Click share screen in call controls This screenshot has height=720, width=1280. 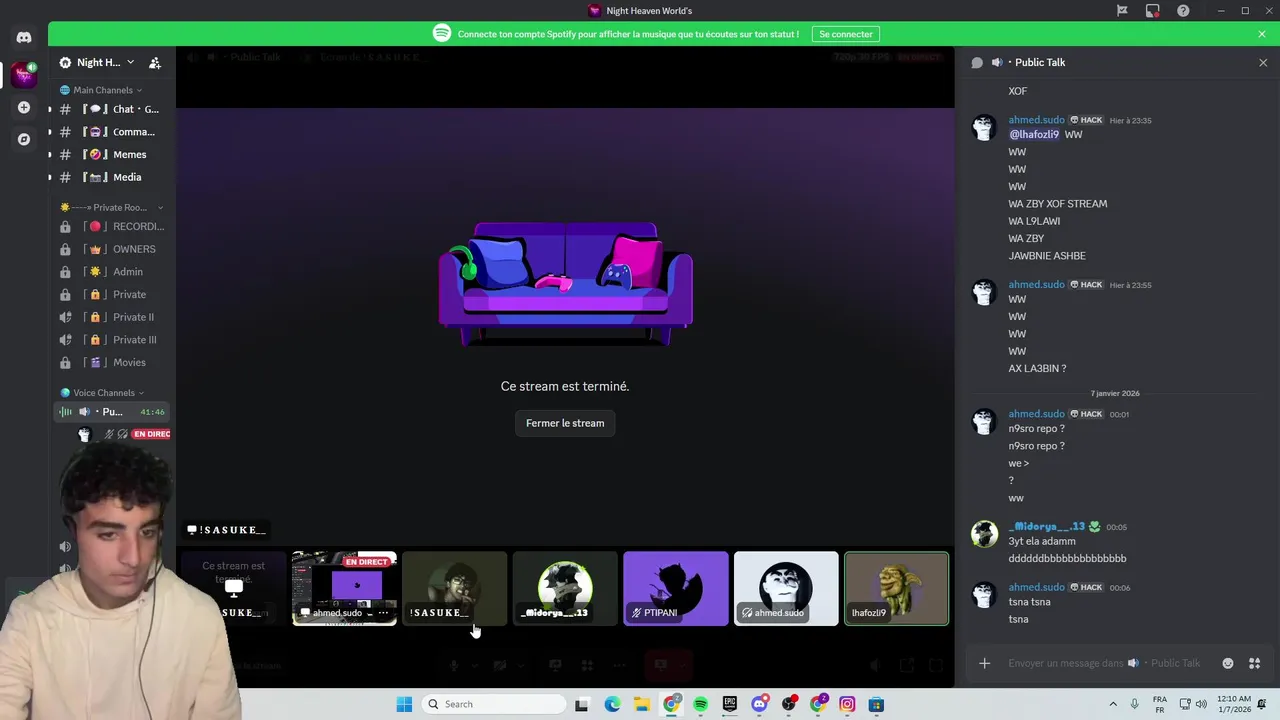coord(555,665)
